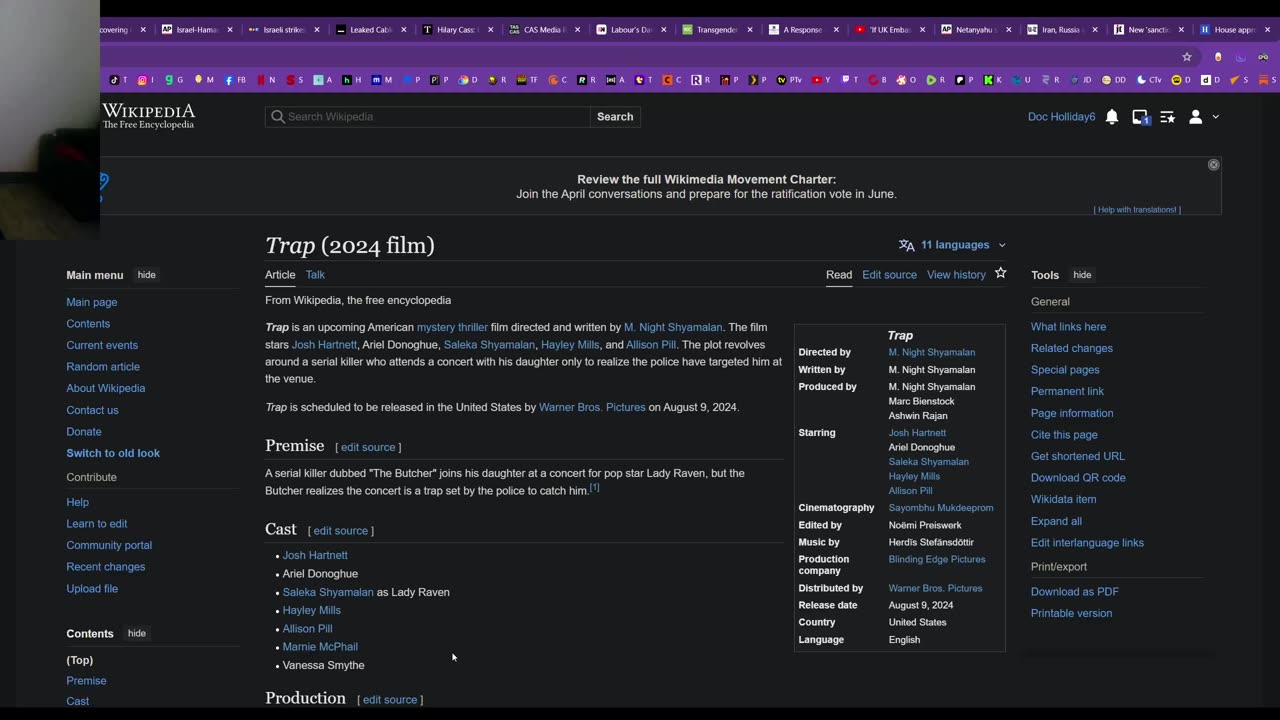Image resolution: width=1280 pixels, height=720 pixels.
Task: Open Blinding Edge Pictures in infobox
Action: click(x=937, y=559)
